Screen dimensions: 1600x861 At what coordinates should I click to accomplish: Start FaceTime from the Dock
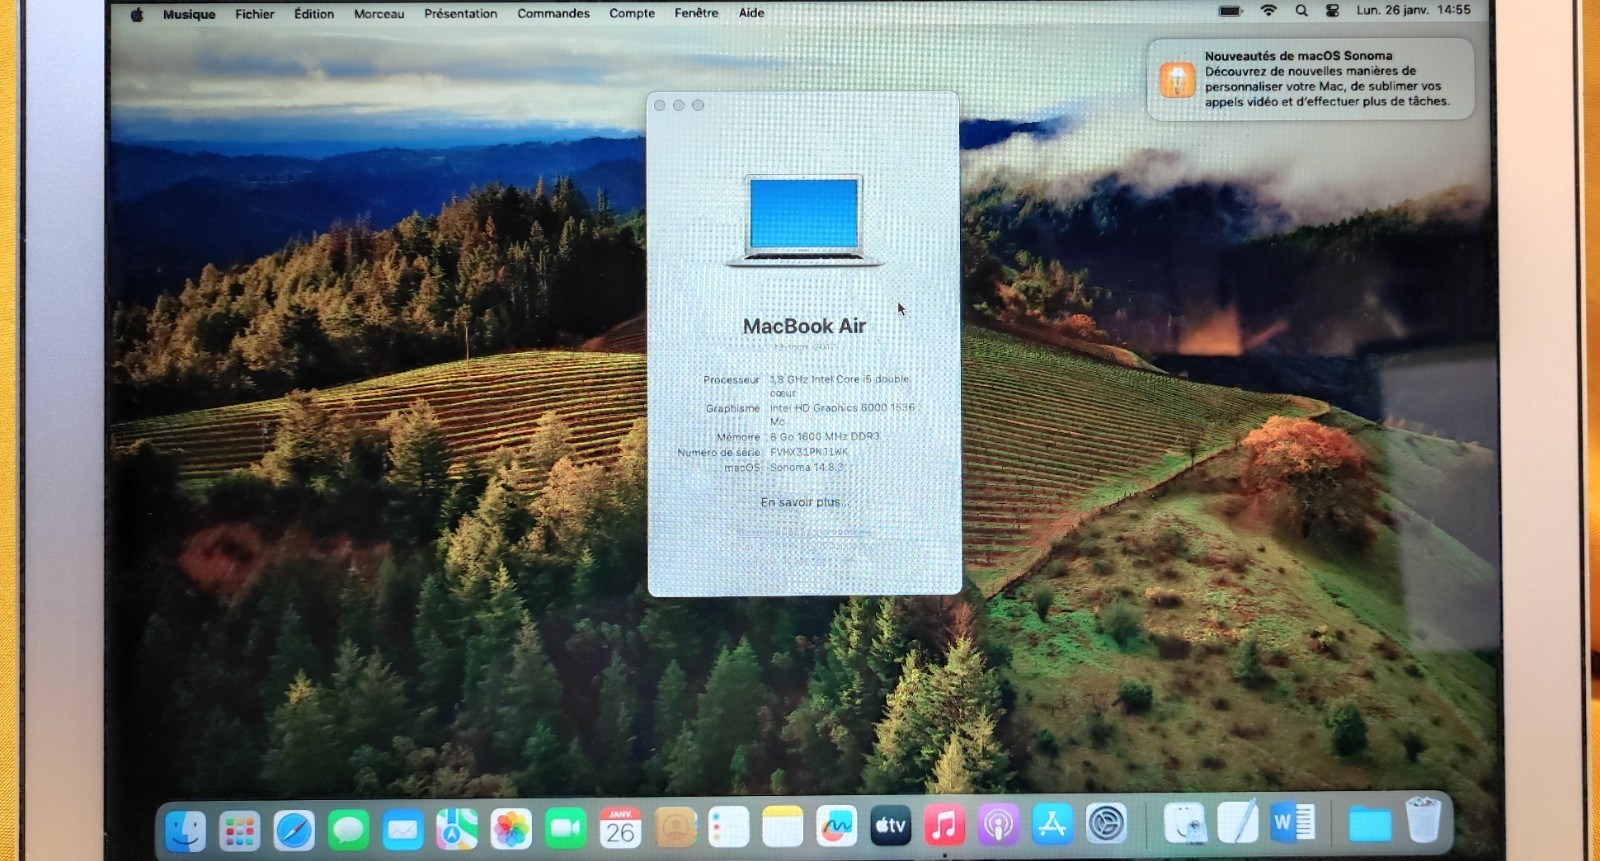tap(566, 828)
